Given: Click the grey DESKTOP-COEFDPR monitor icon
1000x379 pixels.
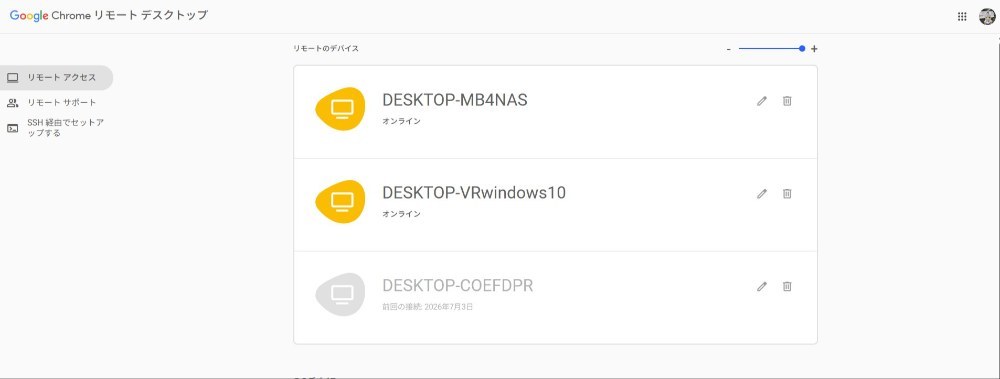Looking at the screenshot, I should coord(341,294).
